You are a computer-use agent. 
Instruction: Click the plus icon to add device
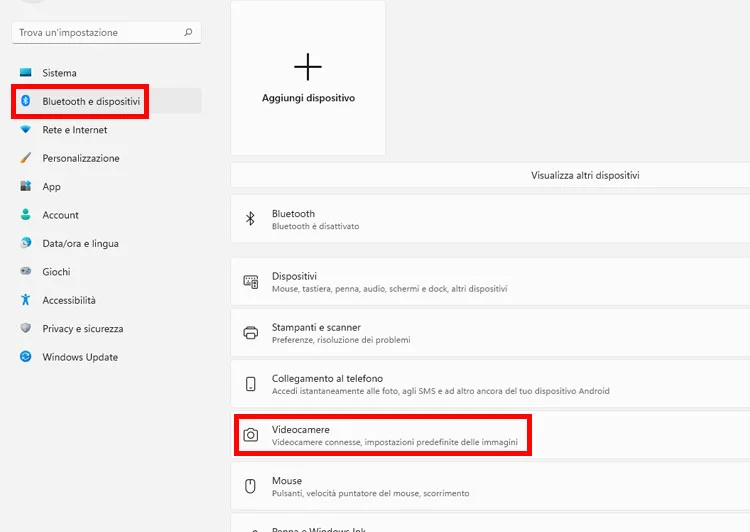[x=308, y=67]
